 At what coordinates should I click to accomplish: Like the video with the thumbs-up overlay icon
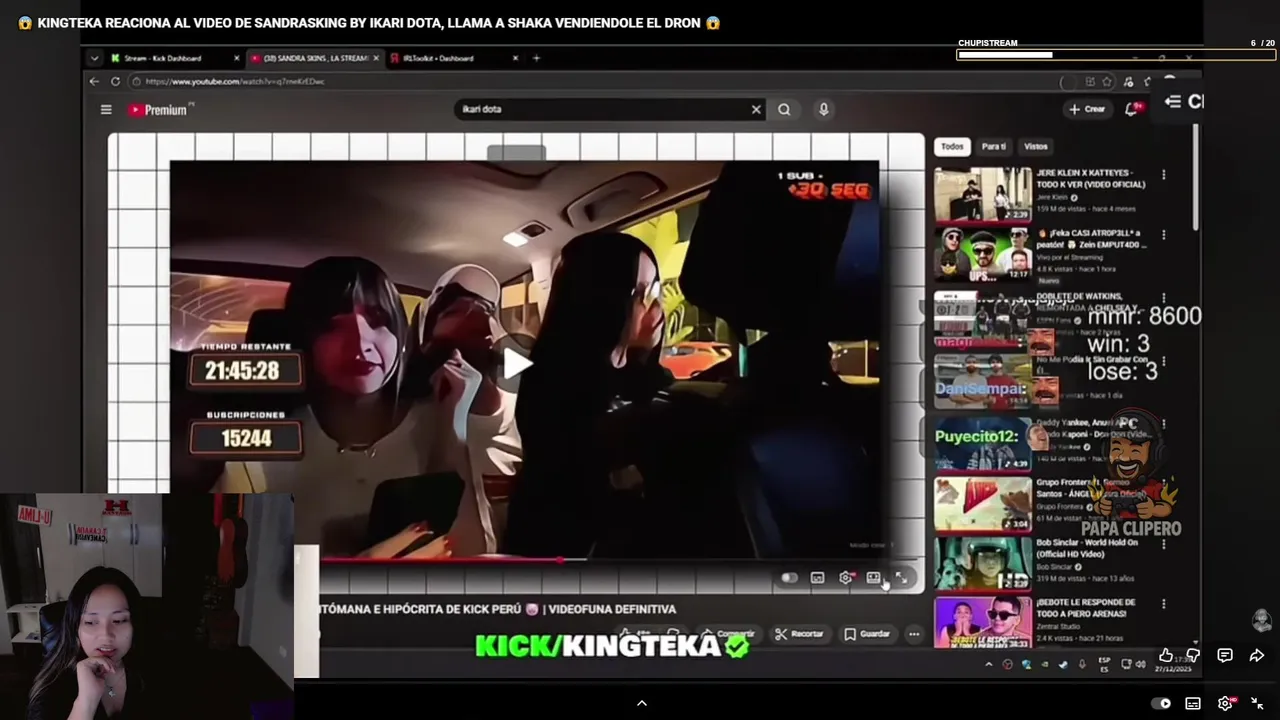click(x=1166, y=656)
